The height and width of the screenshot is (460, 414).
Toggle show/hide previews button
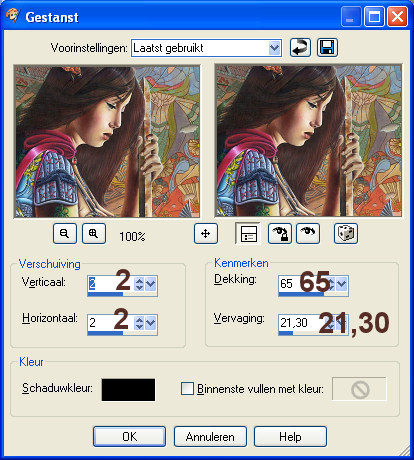pos(248,234)
